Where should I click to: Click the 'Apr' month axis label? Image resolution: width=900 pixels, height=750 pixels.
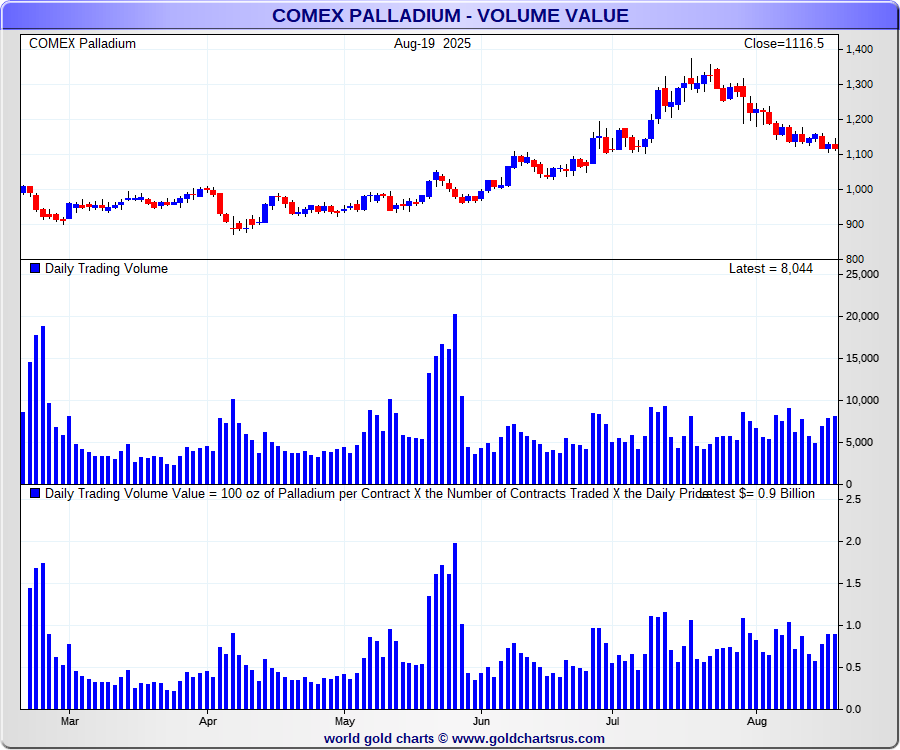click(208, 721)
